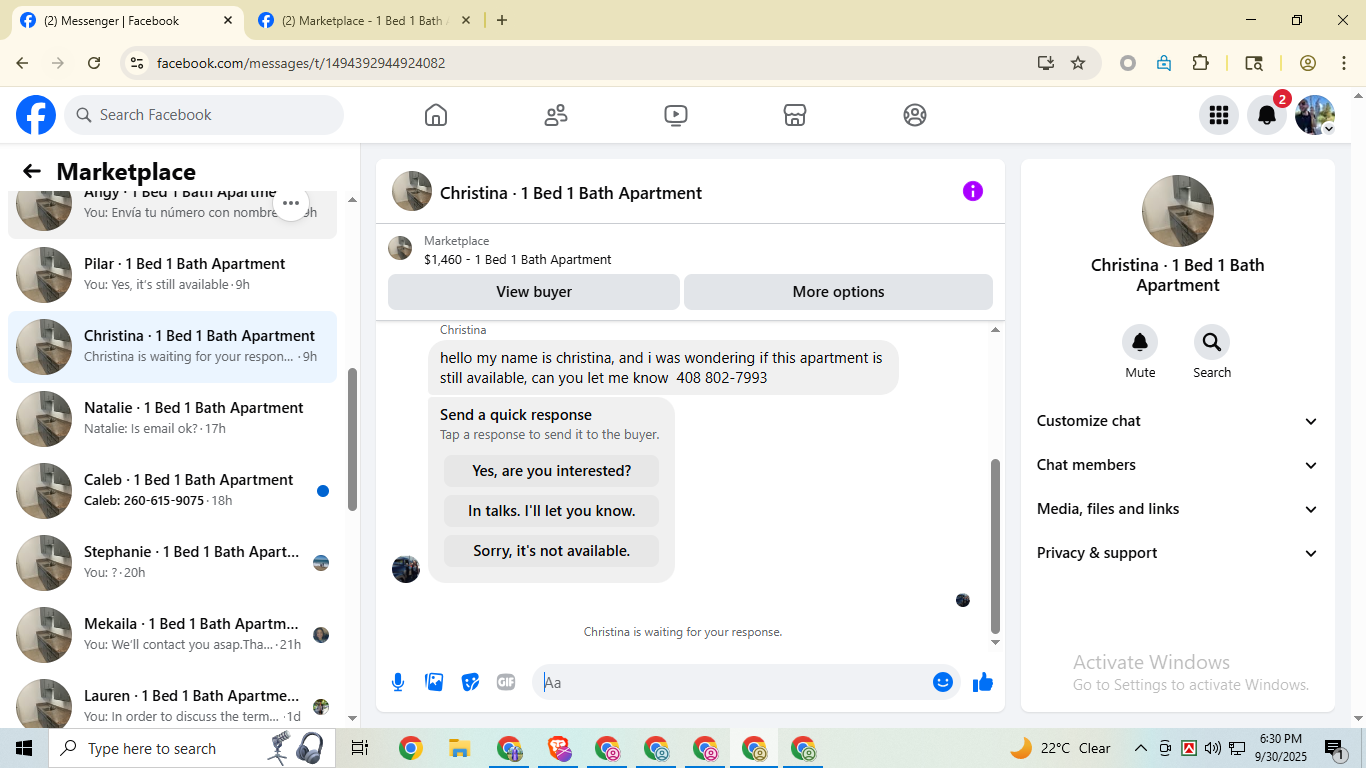1366x768 pixels.
Task: Expand the Chat members section
Action: (x=1178, y=465)
